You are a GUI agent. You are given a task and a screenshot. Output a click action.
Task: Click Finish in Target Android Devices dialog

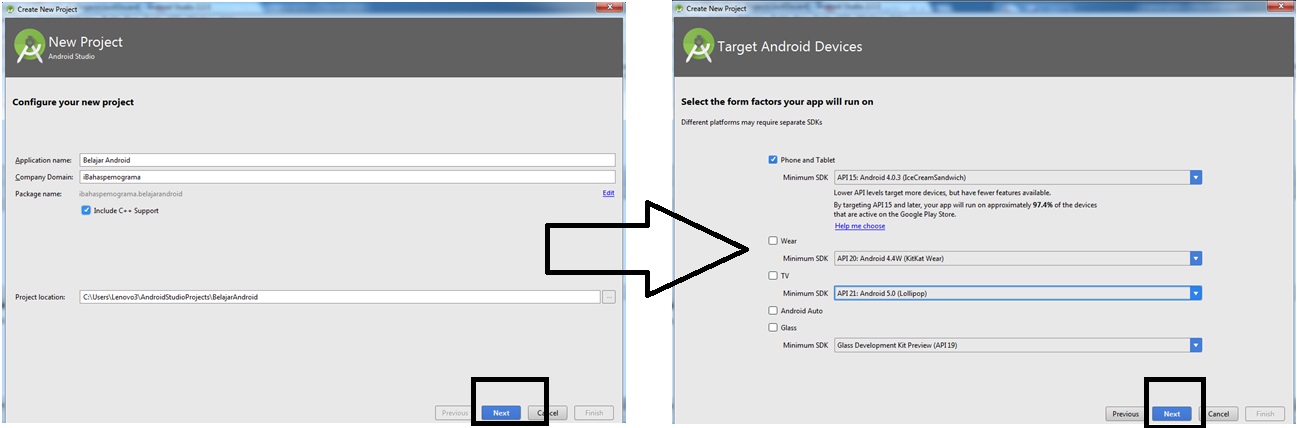click(1265, 414)
